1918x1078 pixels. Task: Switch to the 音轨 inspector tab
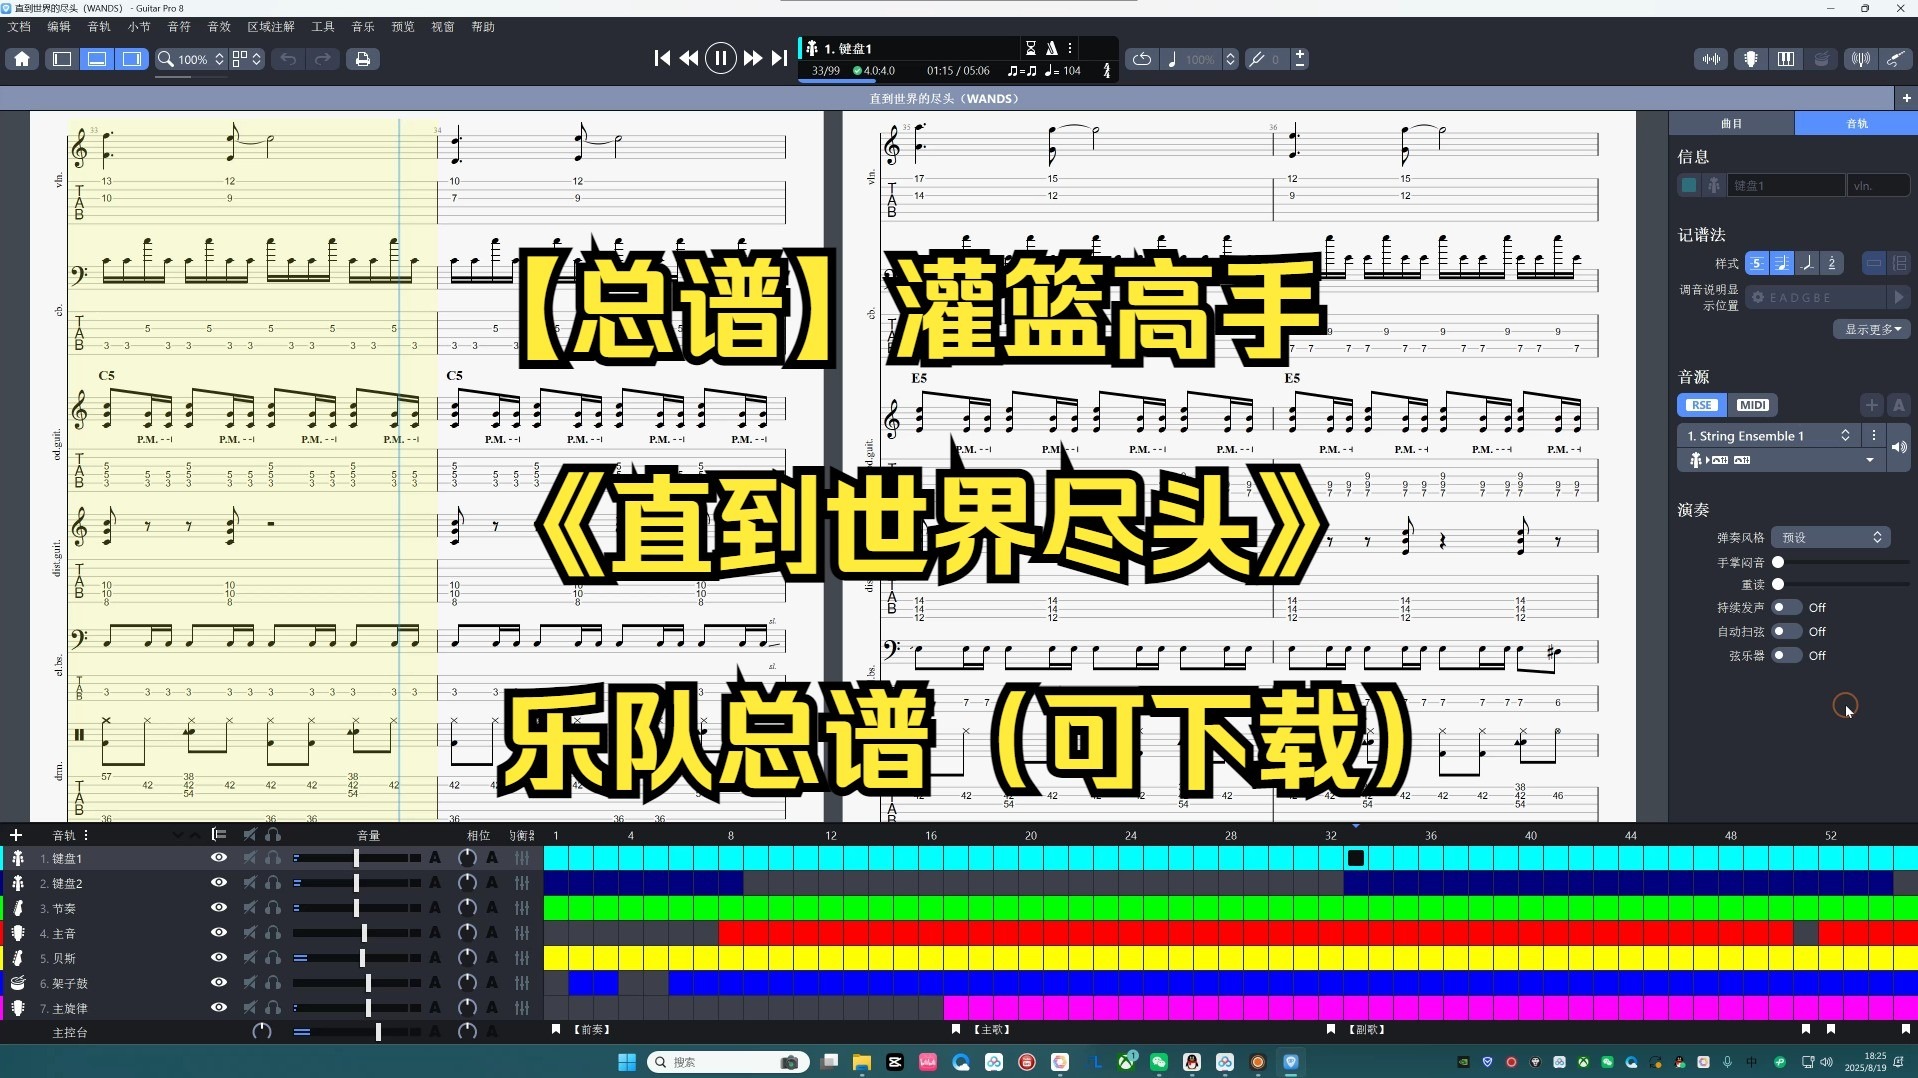[x=1856, y=123]
